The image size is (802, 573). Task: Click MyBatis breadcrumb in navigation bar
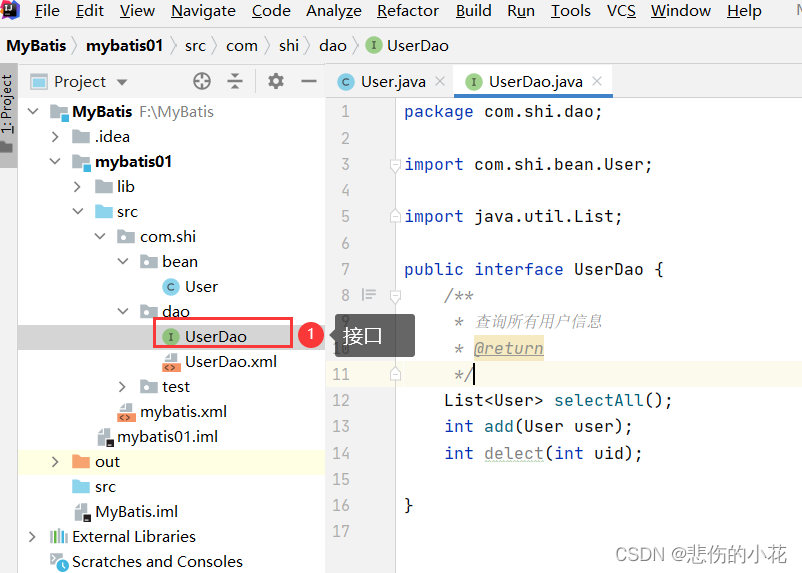coord(36,46)
